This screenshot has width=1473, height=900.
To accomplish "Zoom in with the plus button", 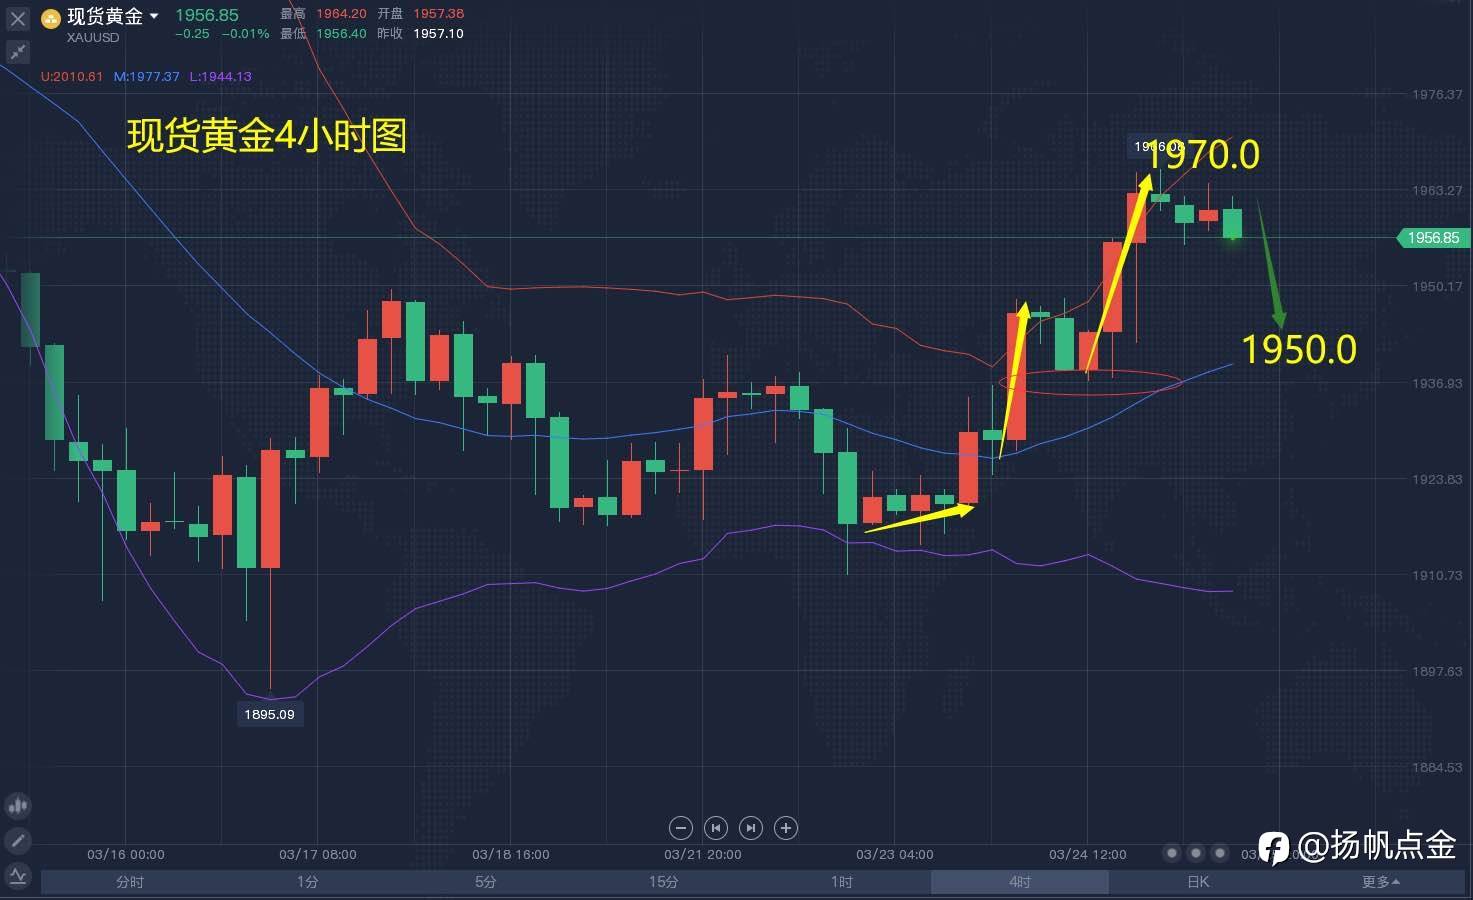I will pyautogui.click(x=786, y=828).
